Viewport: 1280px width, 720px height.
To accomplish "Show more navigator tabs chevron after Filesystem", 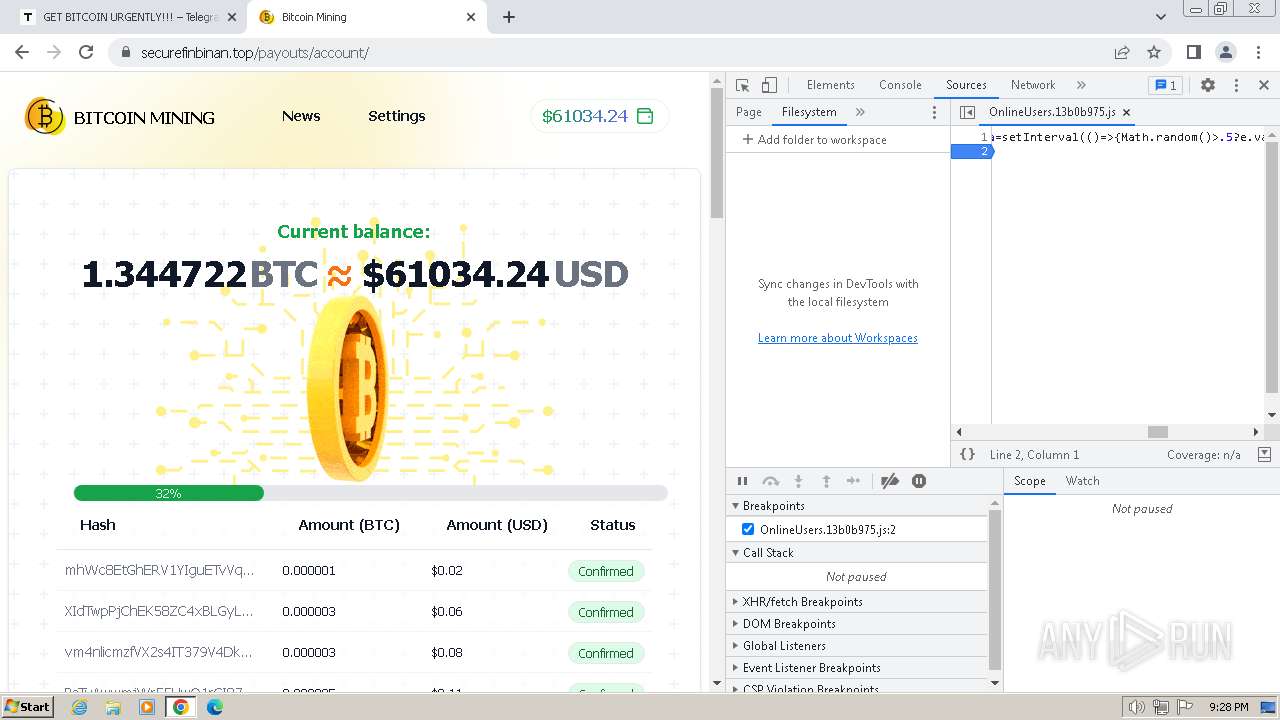I will click(x=860, y=112).
